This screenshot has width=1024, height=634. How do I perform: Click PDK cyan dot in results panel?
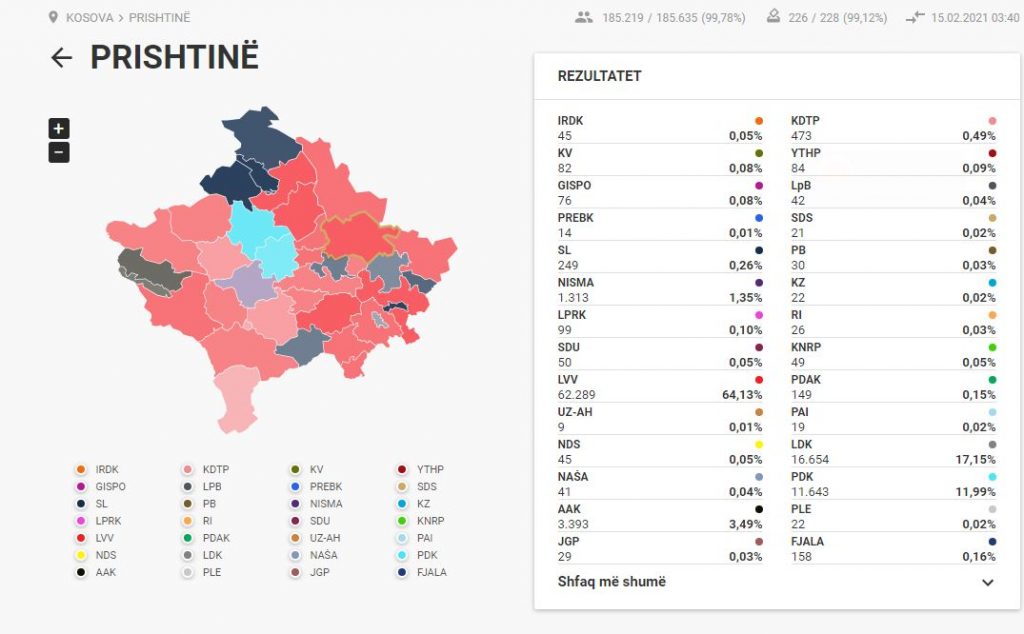(993, 477)
